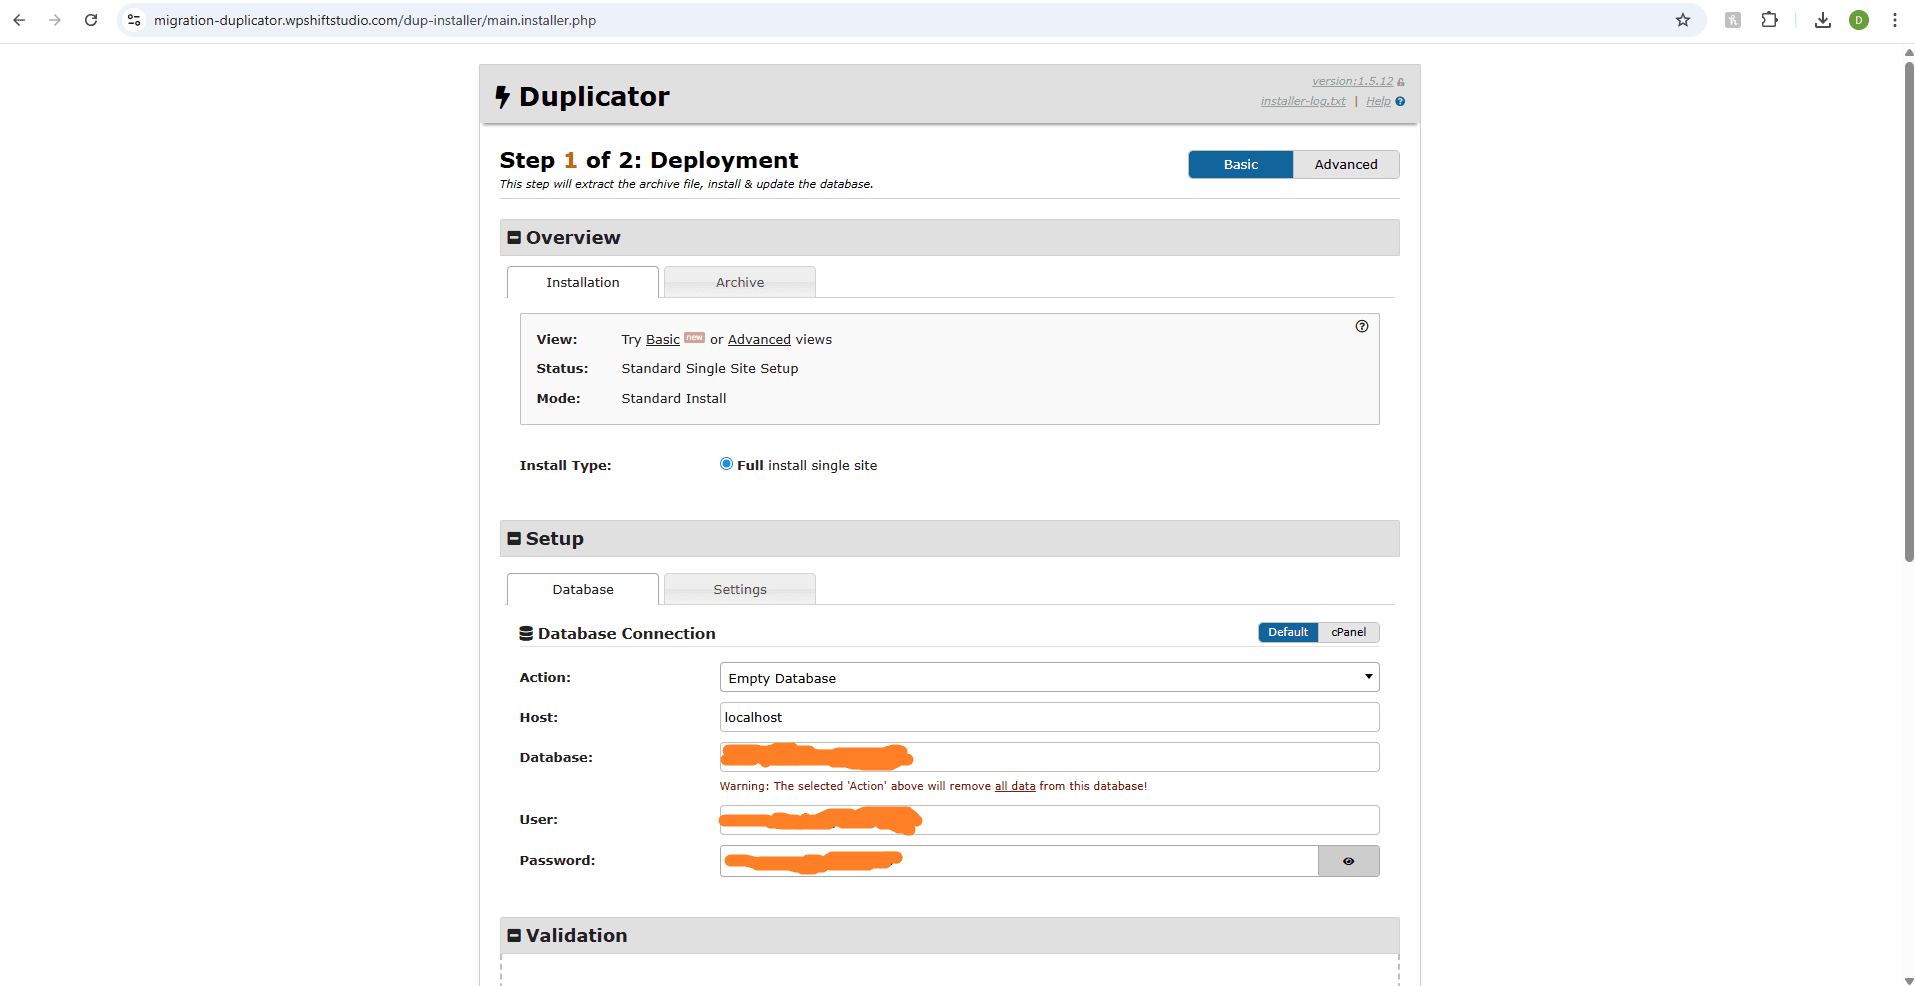
Task: Reload the installer page
Action: [x=91, y=20]
